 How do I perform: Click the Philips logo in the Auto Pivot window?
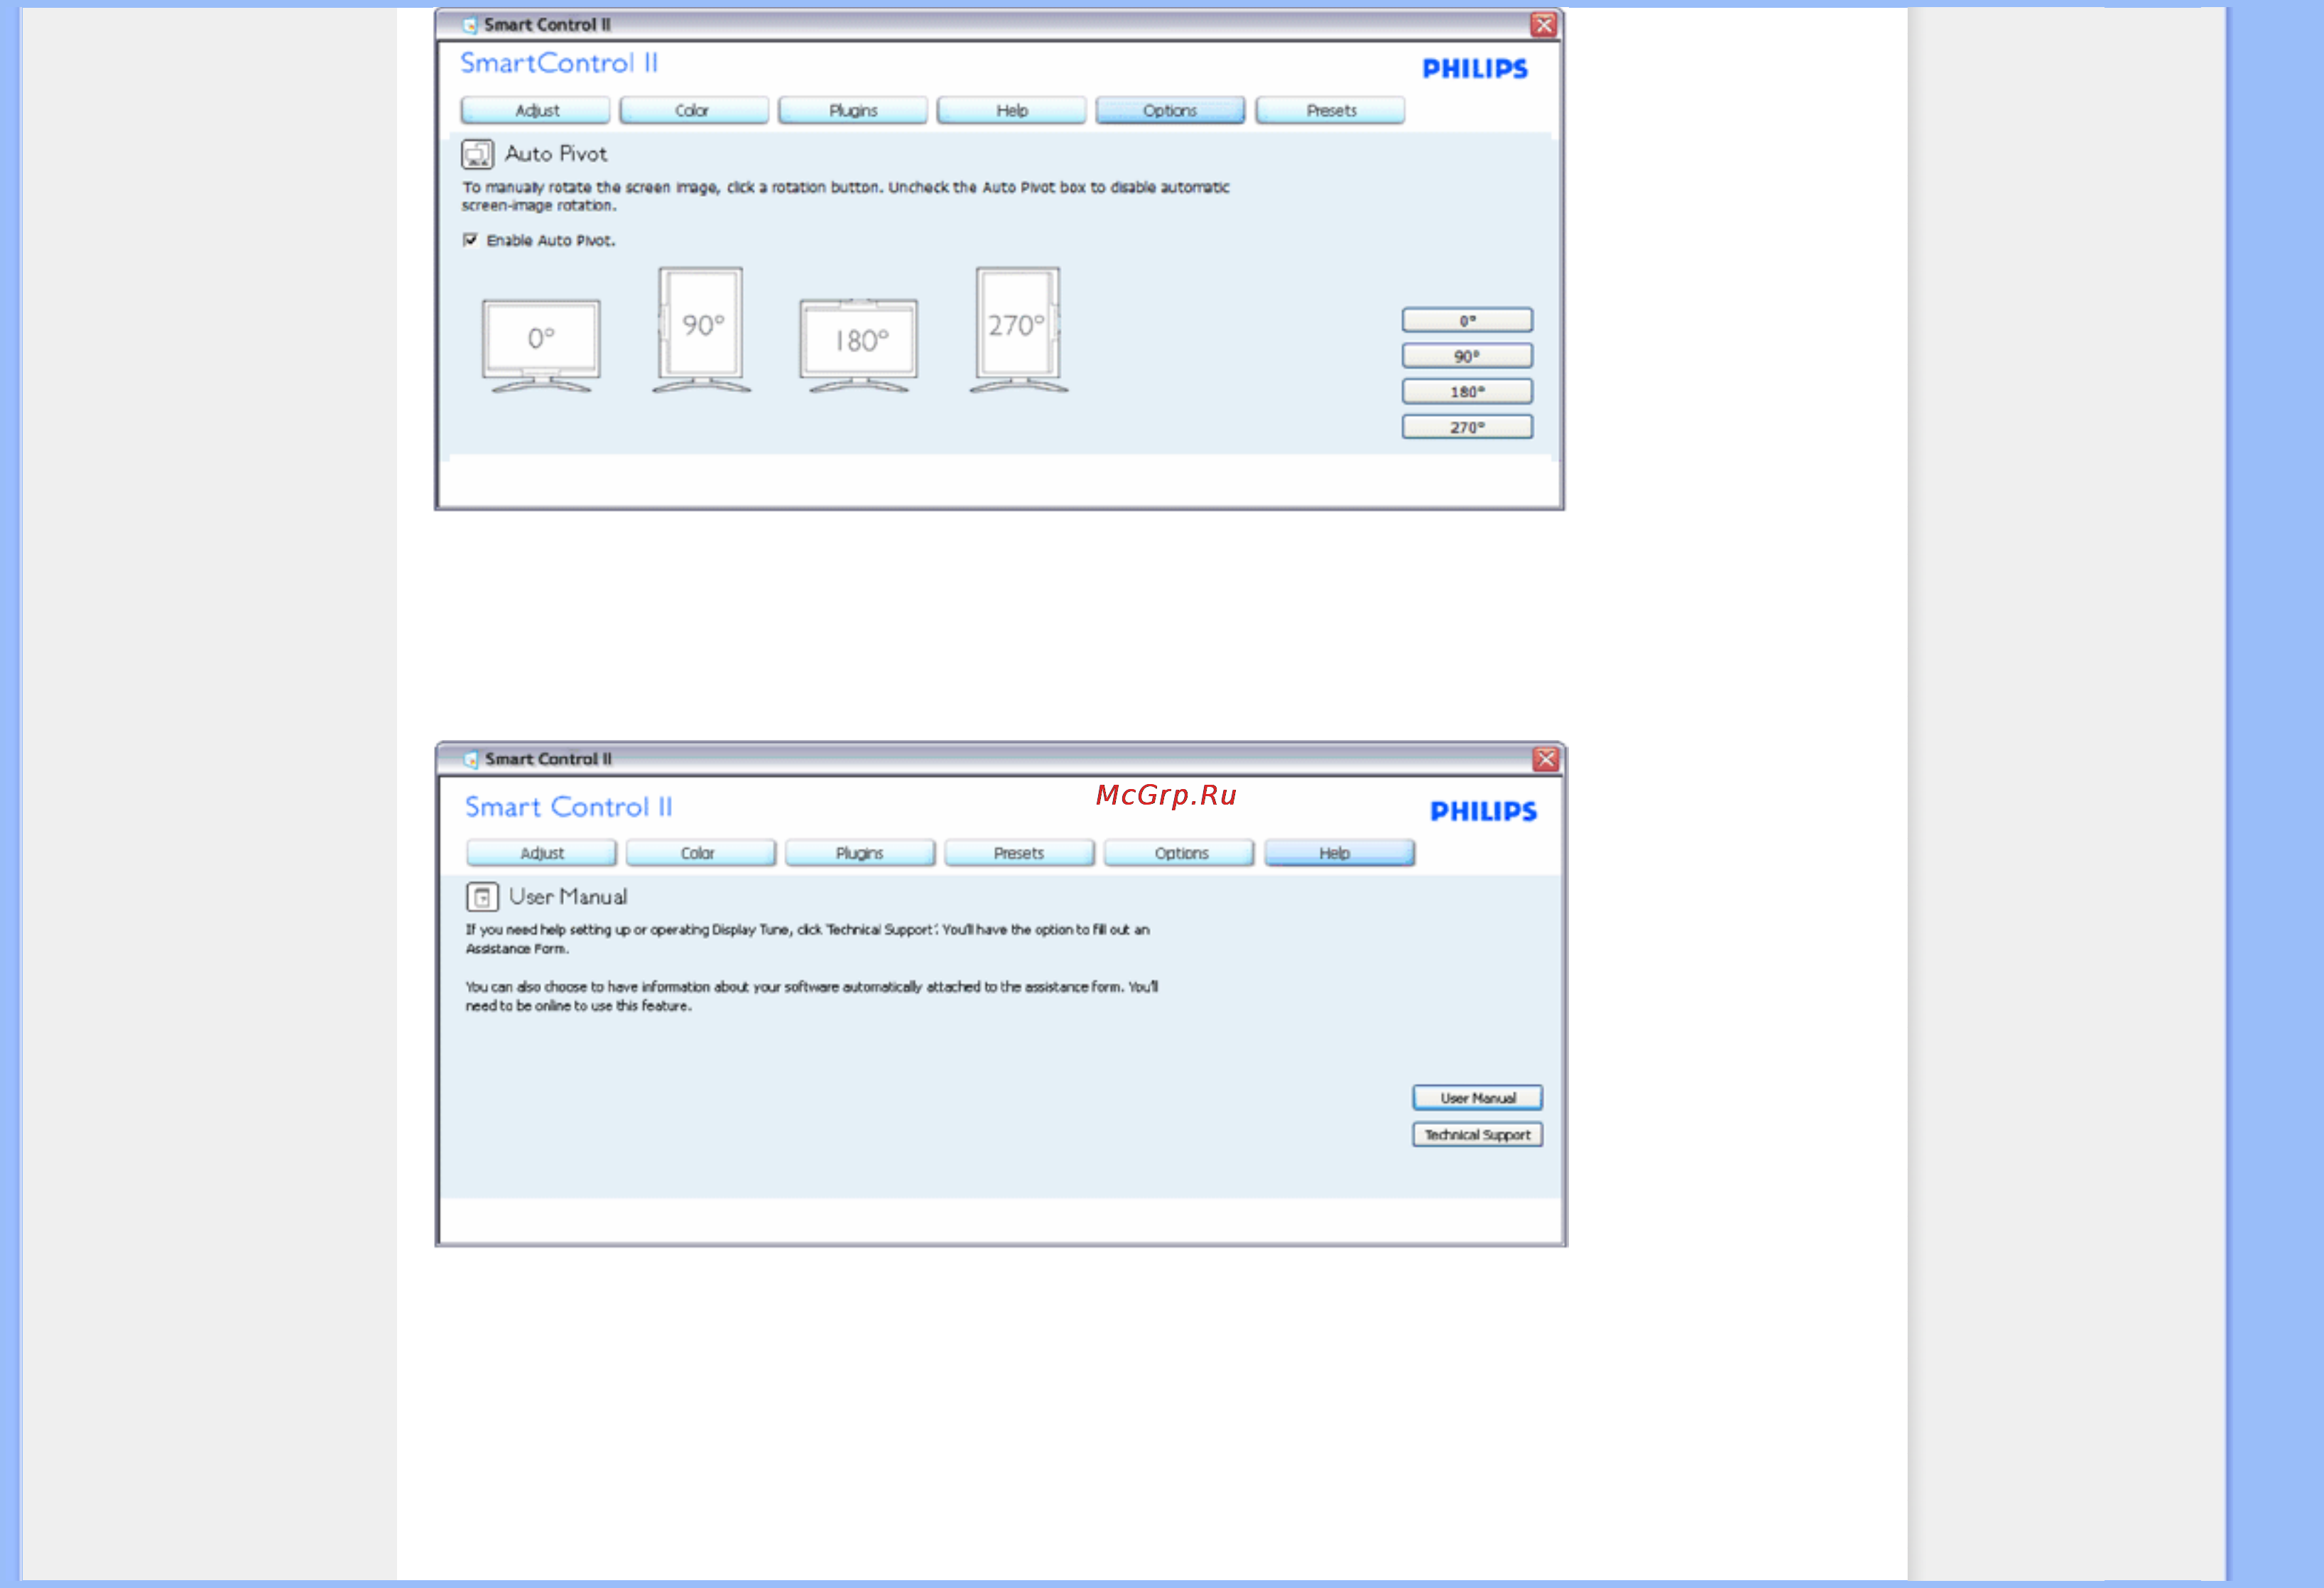pyautogui.click(x=1475, y=68)
